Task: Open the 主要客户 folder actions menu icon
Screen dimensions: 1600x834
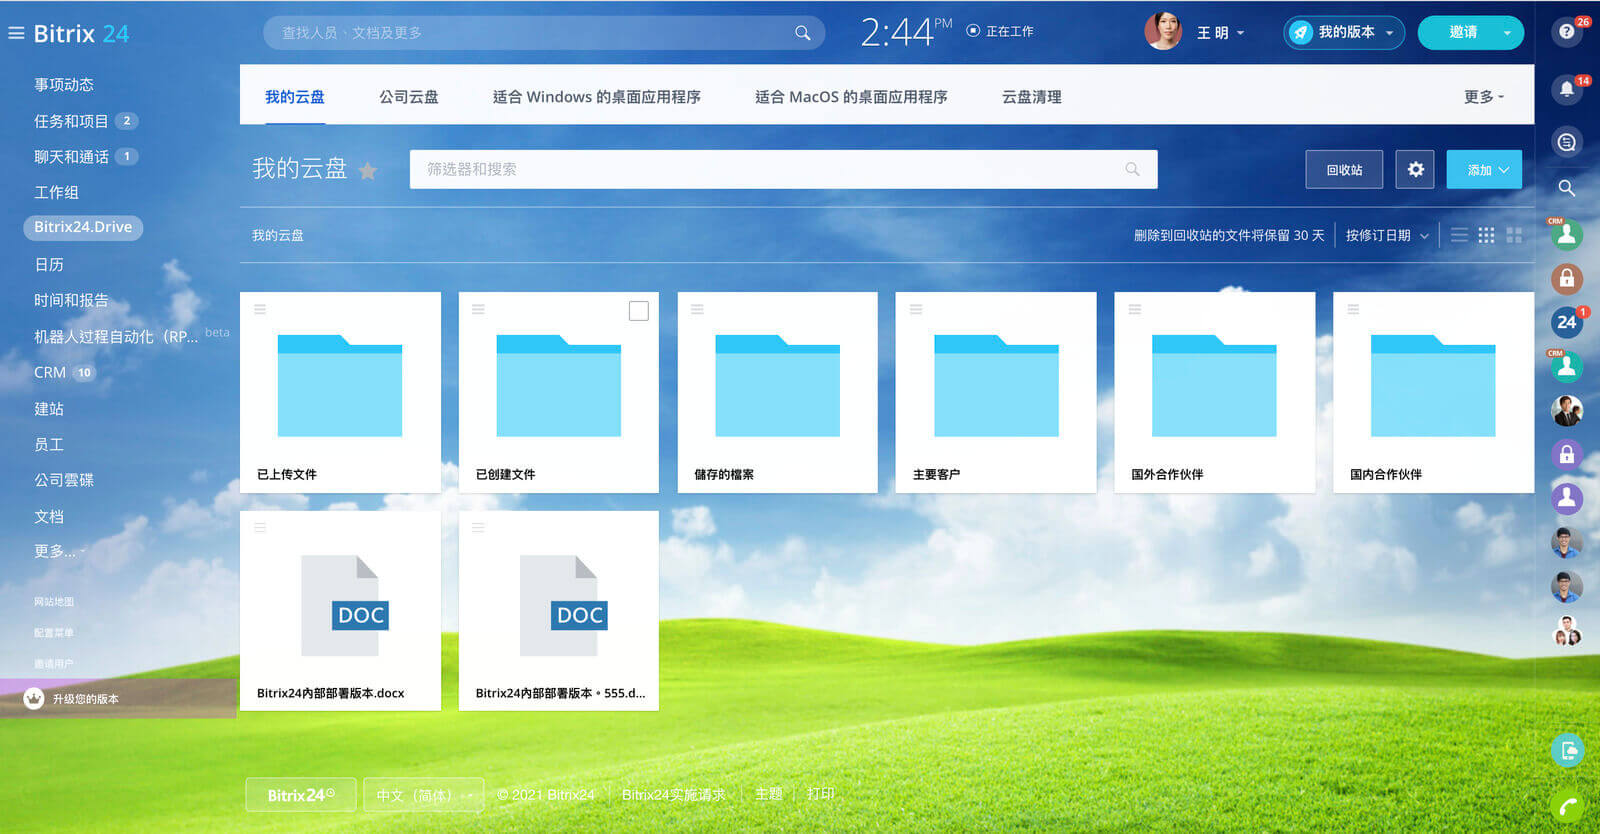Action: pyautogui.click(x=916, y=309)
